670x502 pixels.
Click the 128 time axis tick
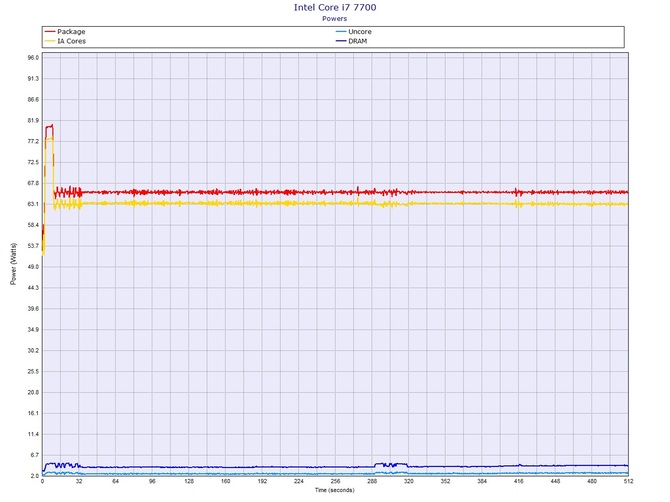[189, 481]
